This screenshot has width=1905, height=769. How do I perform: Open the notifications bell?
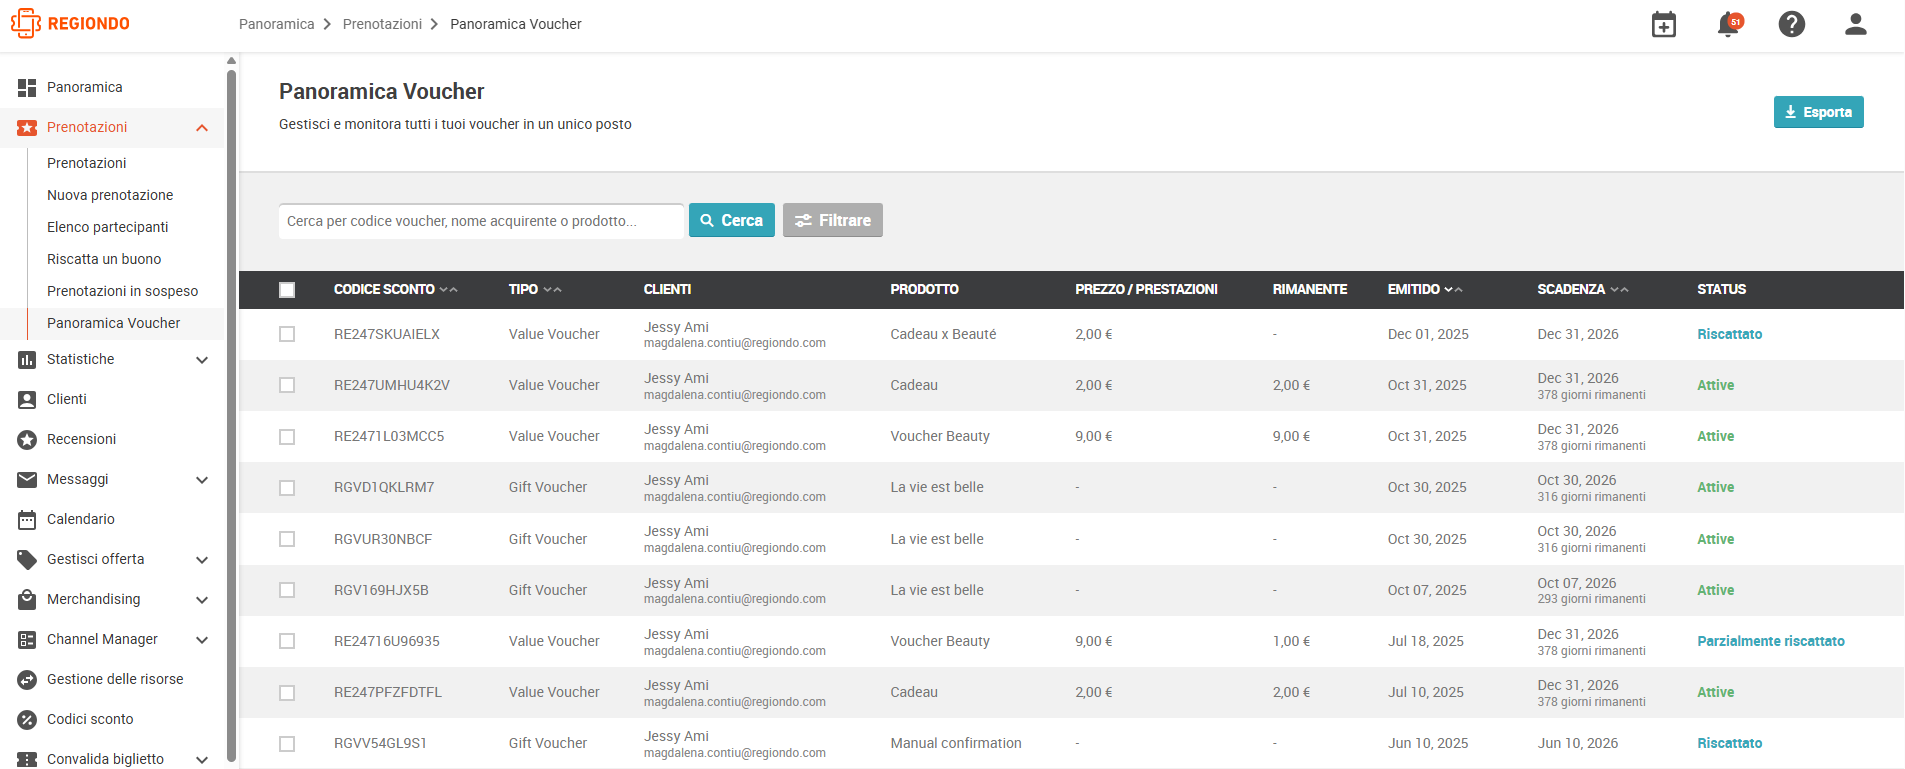coord(1728,24)
